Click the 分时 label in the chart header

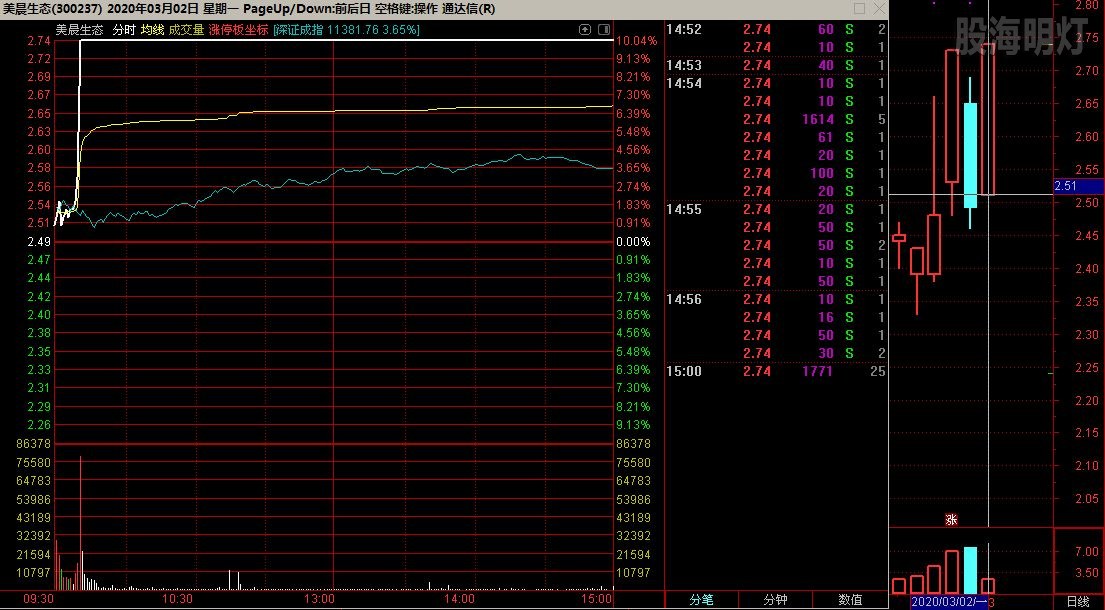(x=124, y=30)
